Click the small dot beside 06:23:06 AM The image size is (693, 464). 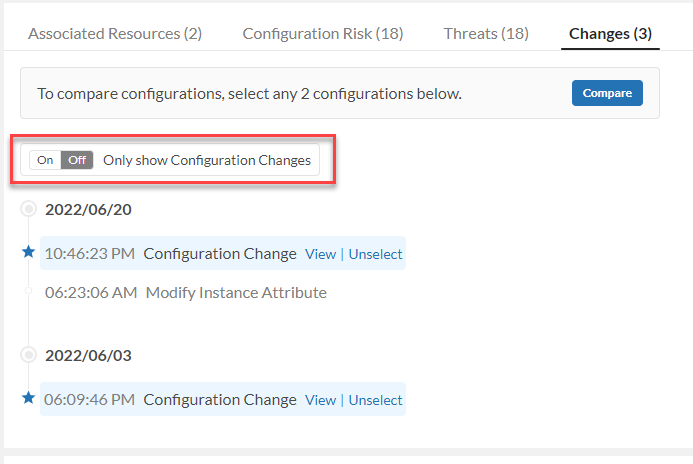point(29,292)
